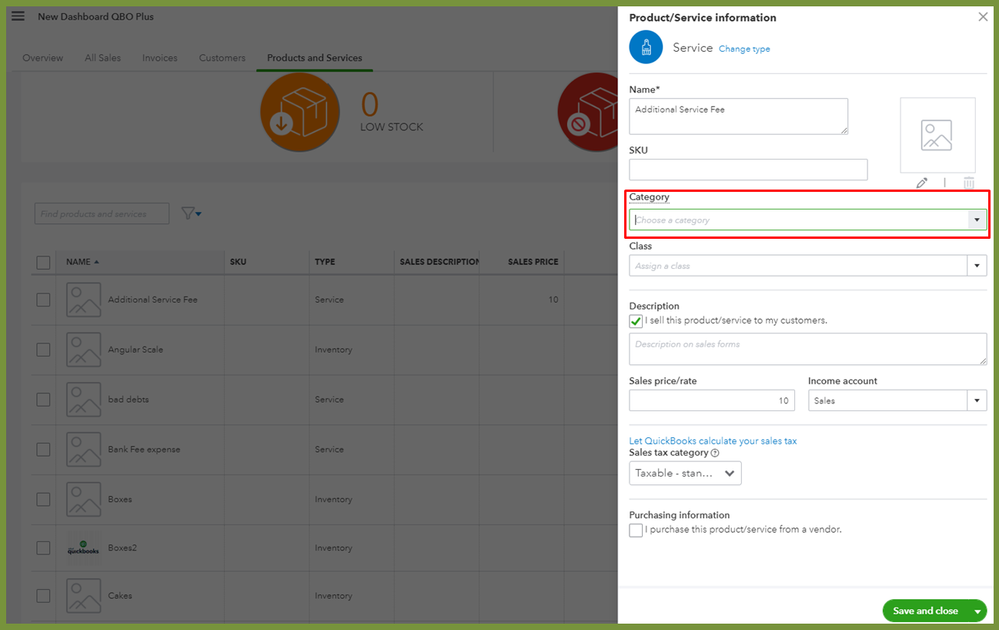
Task: Click the pencil edit image icon
Action: tap(922, 183)
